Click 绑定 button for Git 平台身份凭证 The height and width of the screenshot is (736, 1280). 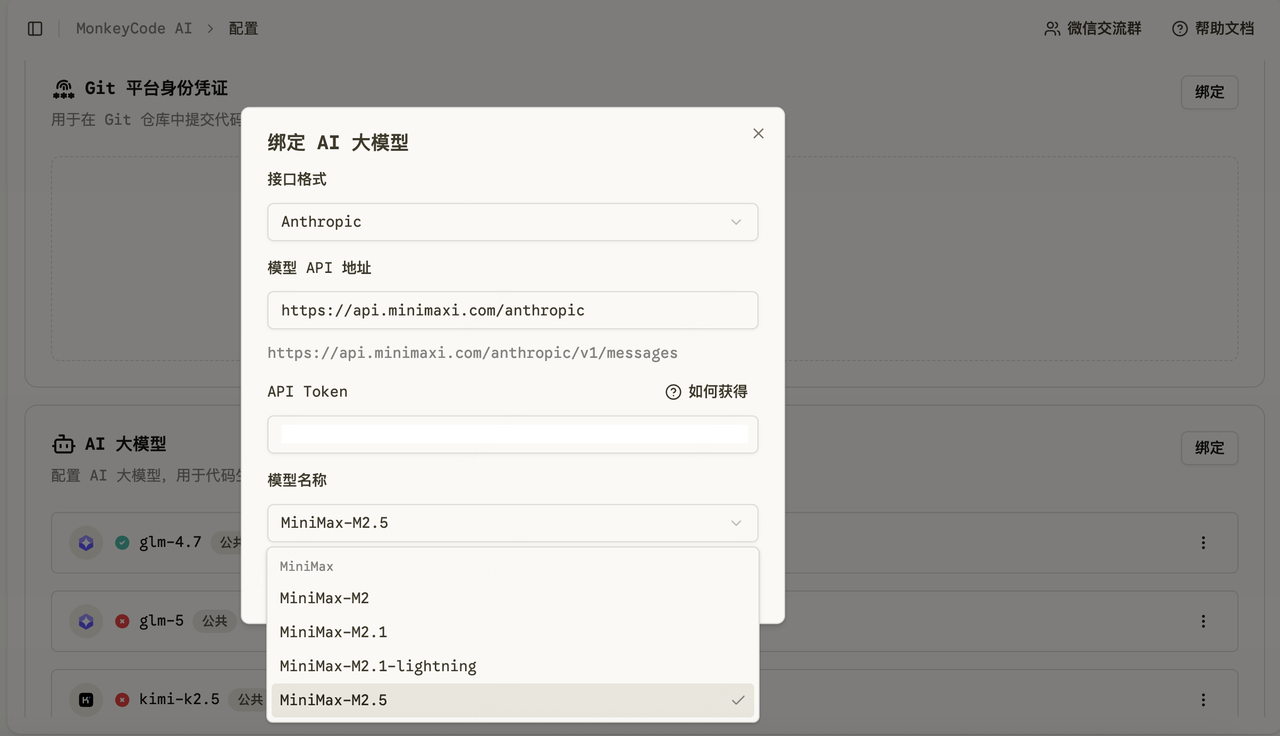click(1209, 92)
